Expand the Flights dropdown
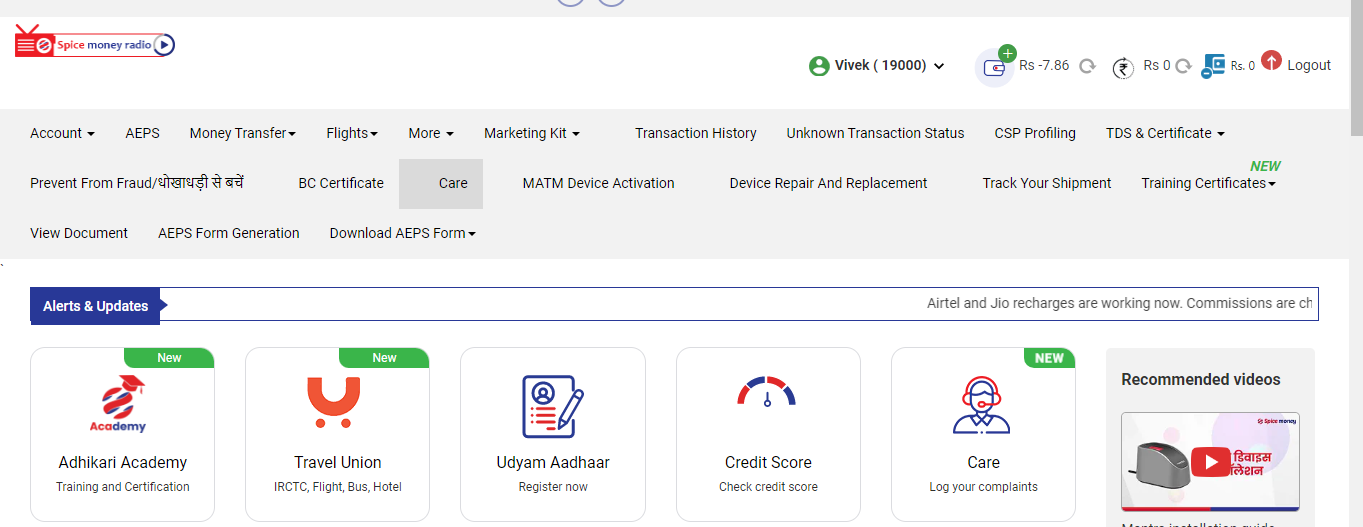 pyautogui.click(x=352, y=133)
